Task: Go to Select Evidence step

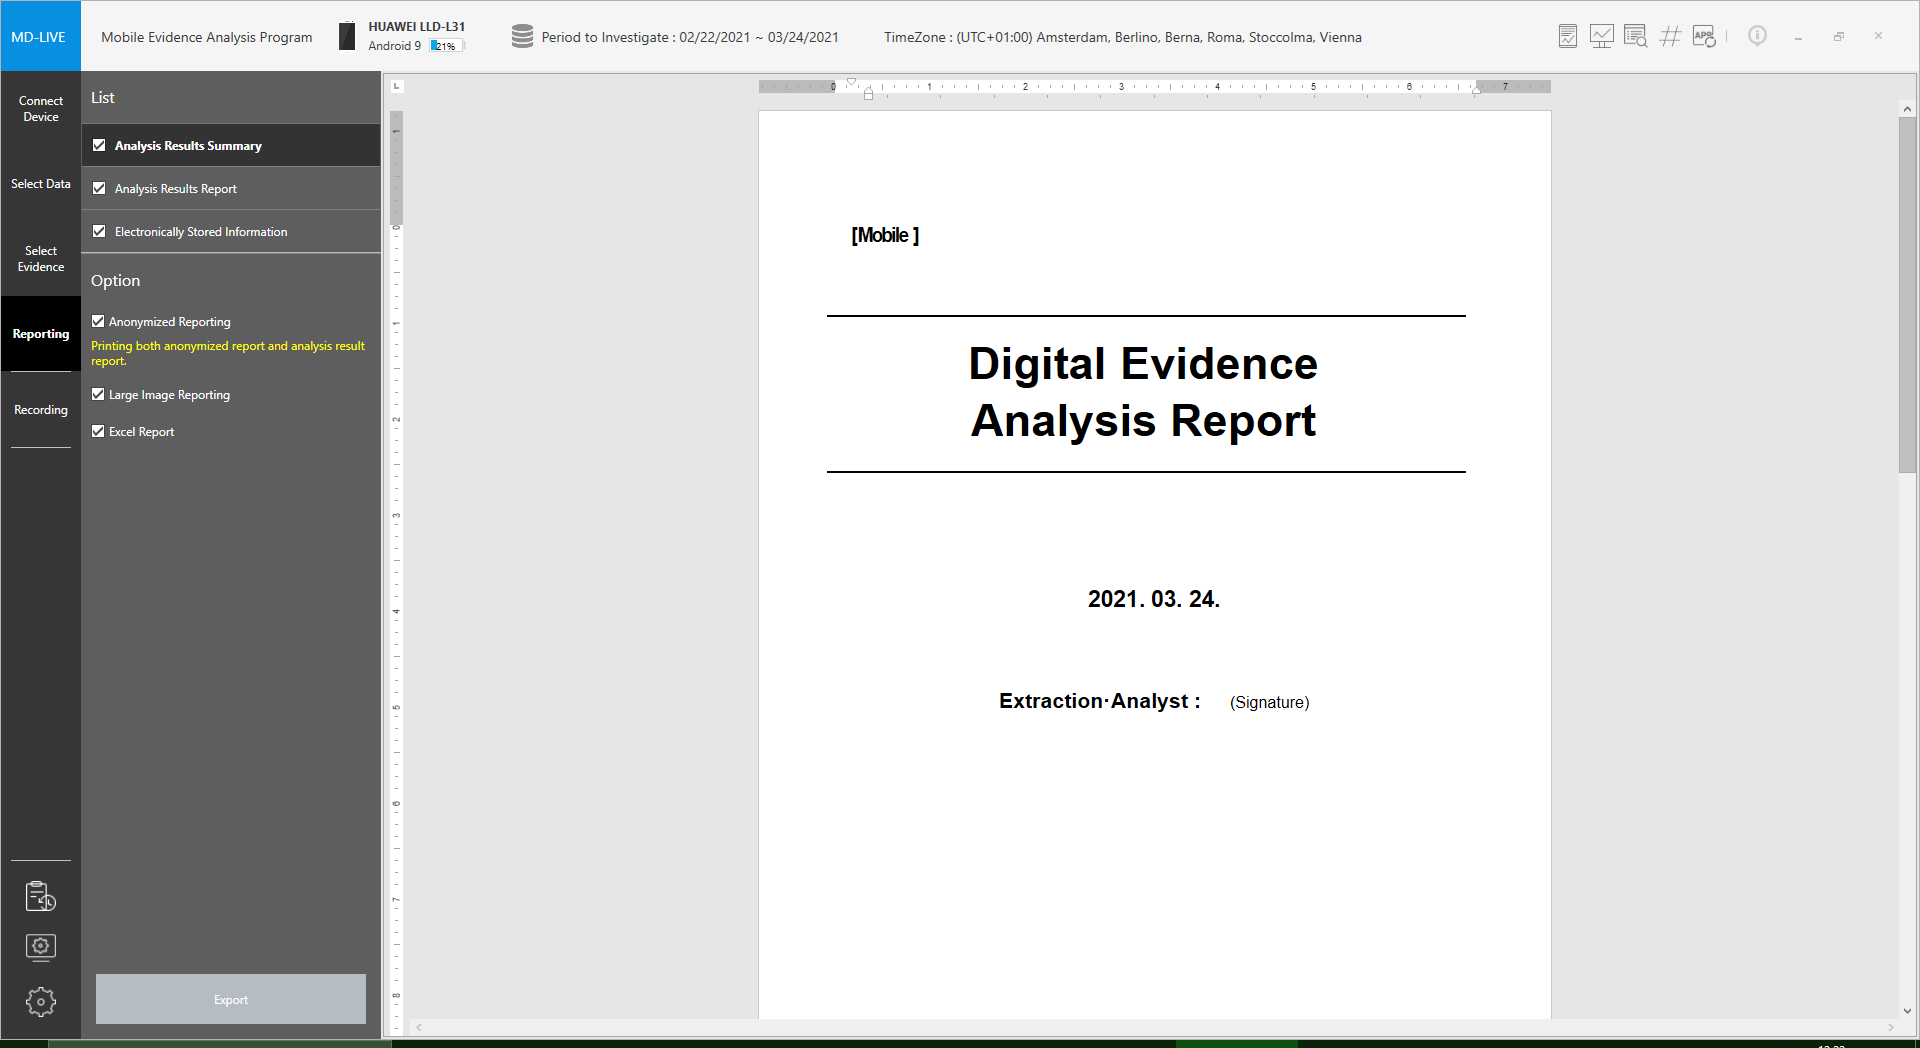Action: click(40, 259)
